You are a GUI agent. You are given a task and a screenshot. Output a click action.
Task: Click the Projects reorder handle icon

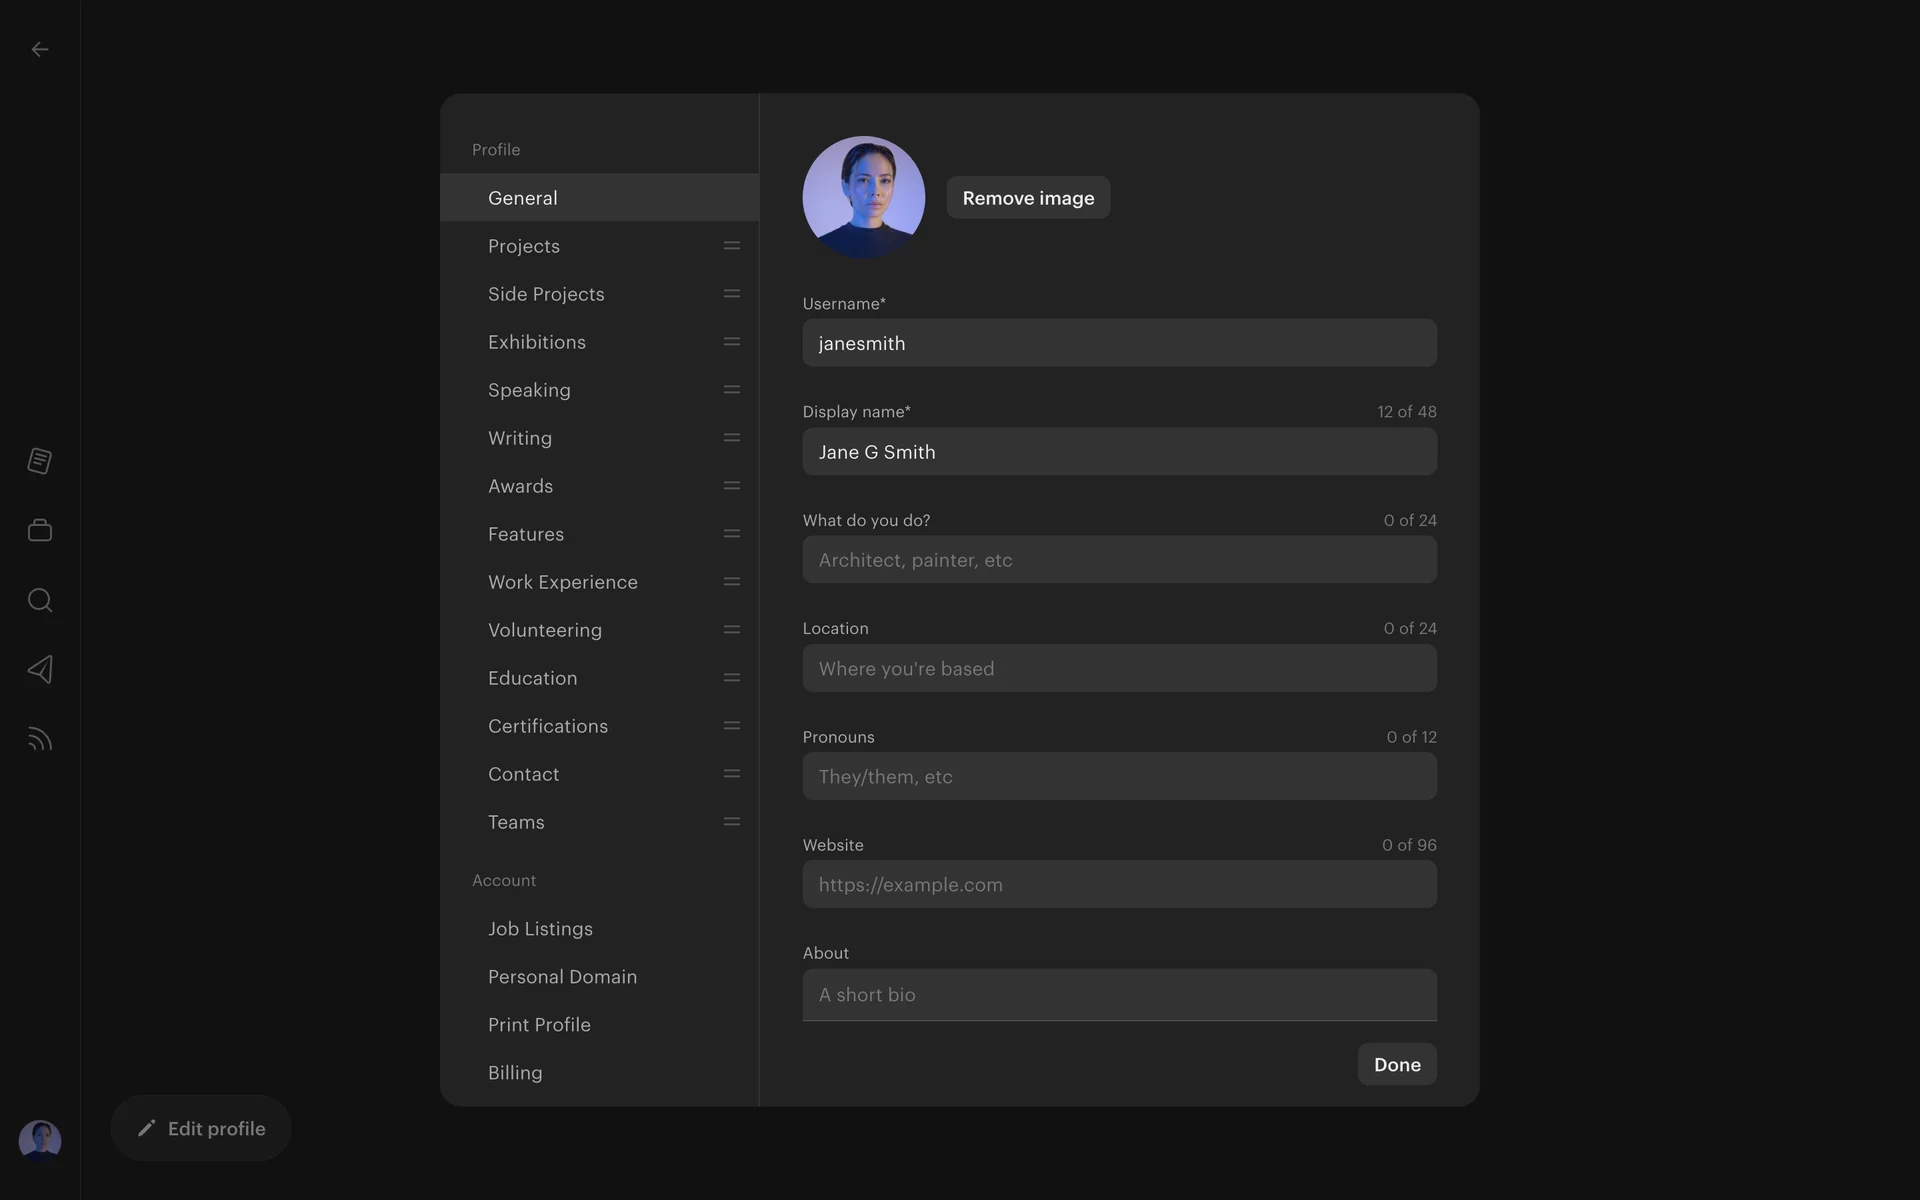coord(731,246)
